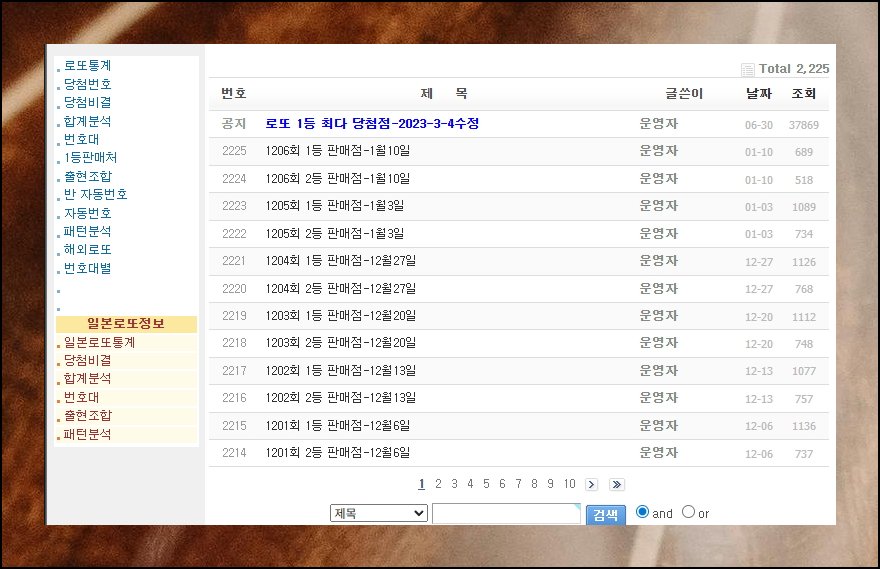Open the 제목 search field dropdown
Image resolution: width=880 pixels, height=569 pixels.
pyautogui.click(x=379, y=513)
